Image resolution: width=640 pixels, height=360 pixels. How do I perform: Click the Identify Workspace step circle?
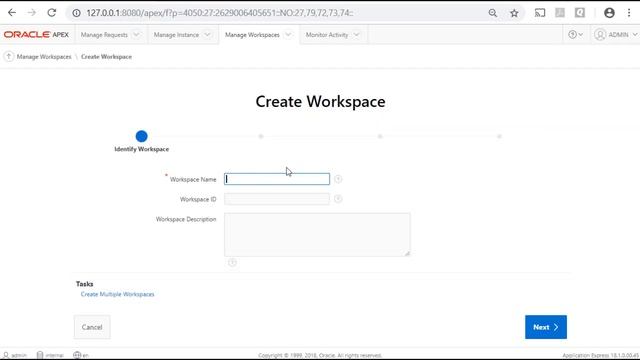pos(141,136)
